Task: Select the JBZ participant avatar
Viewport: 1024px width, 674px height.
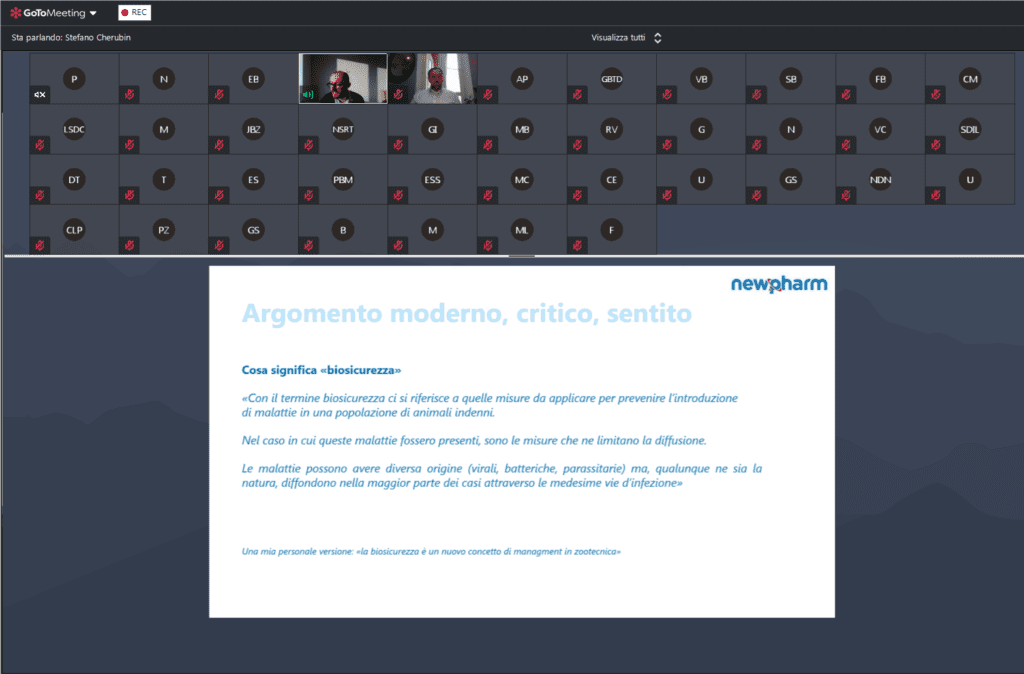Action: (x=253, y=129)
